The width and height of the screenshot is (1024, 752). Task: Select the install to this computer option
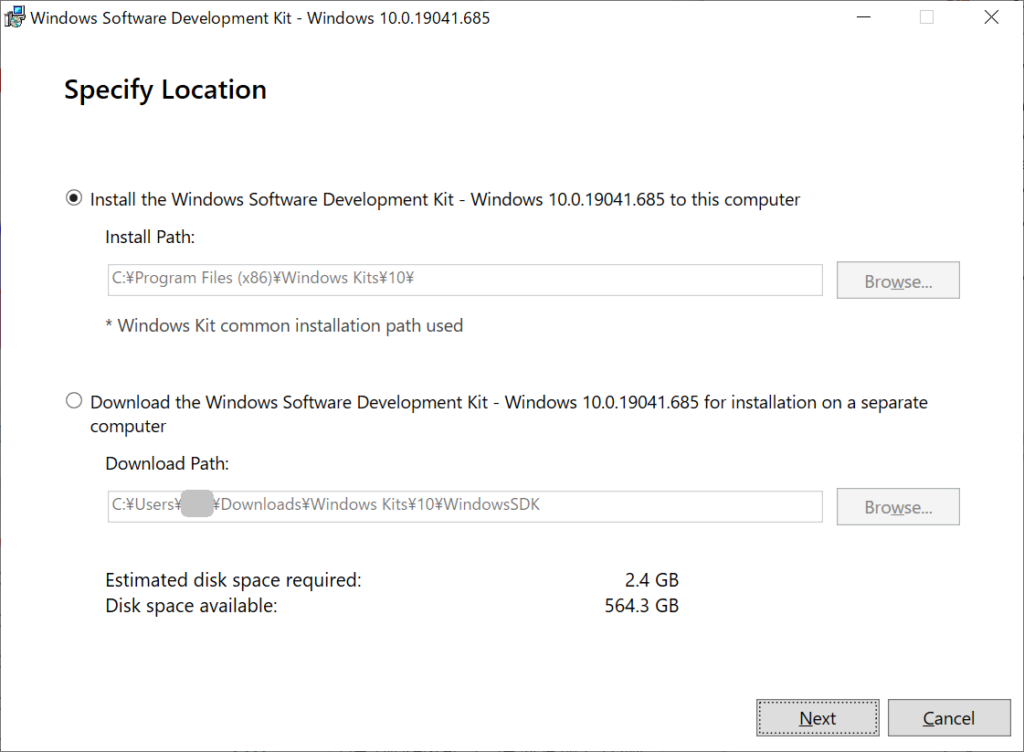pyautogui.click(x=74, y=199)
